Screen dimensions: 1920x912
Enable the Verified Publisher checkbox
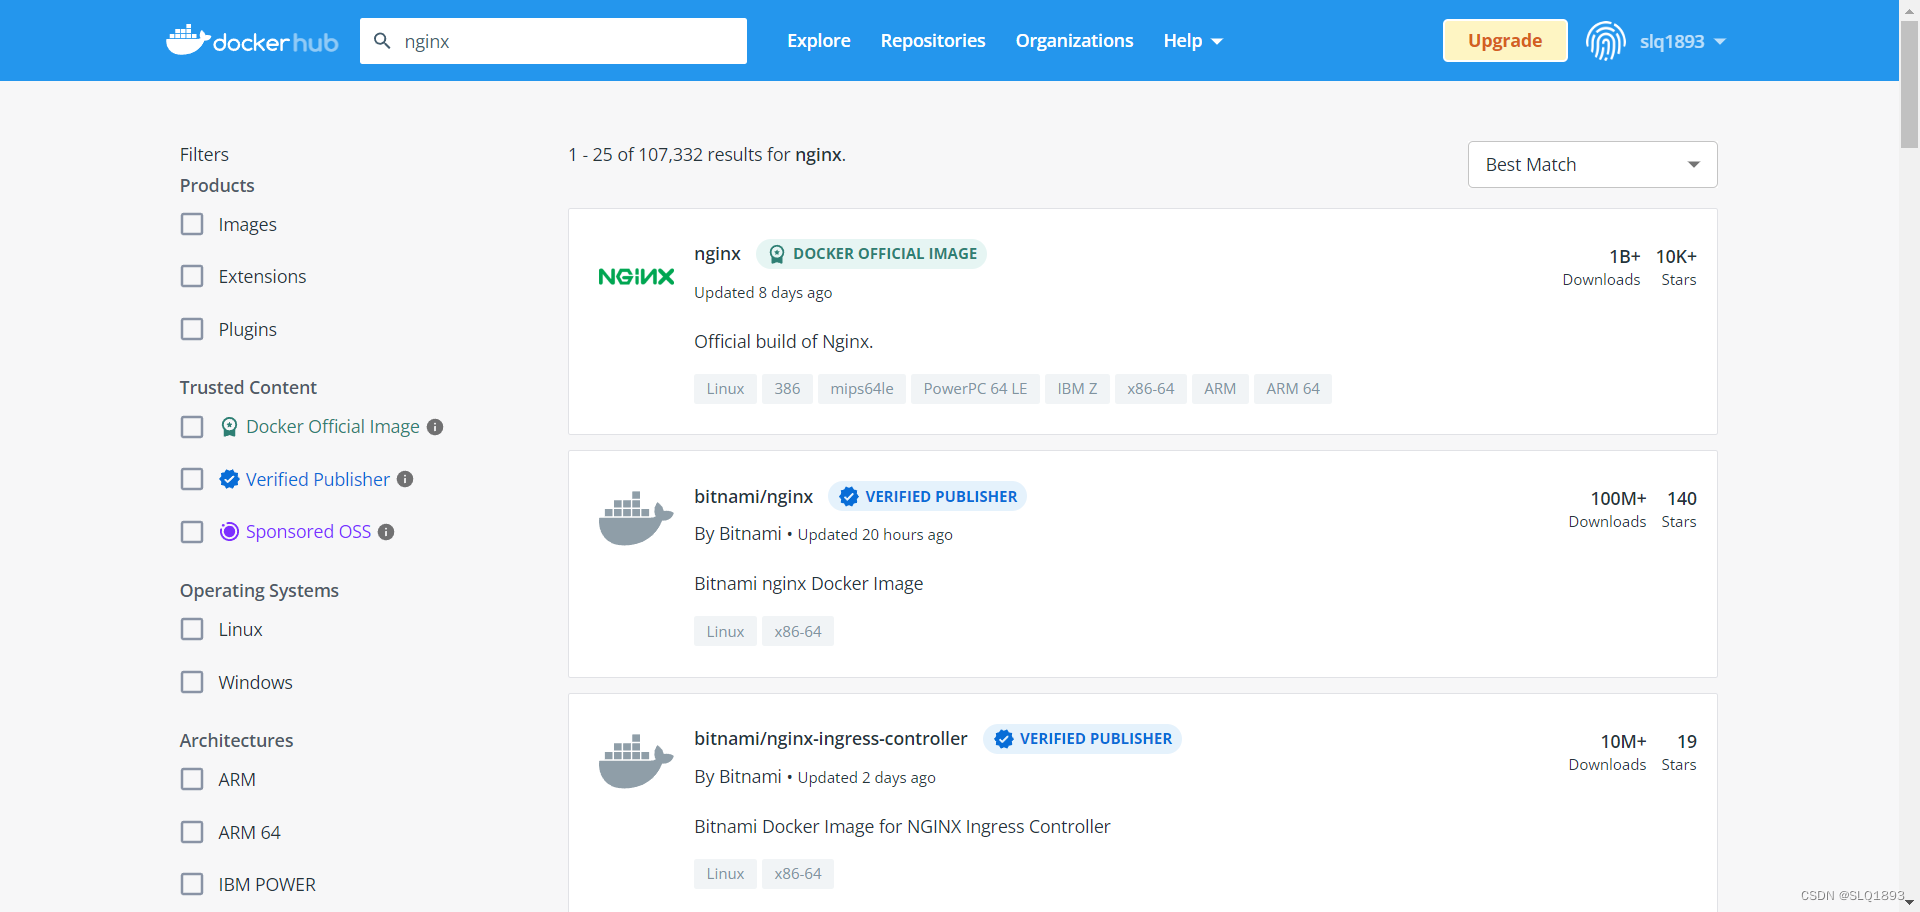click(x=192, y=479)
